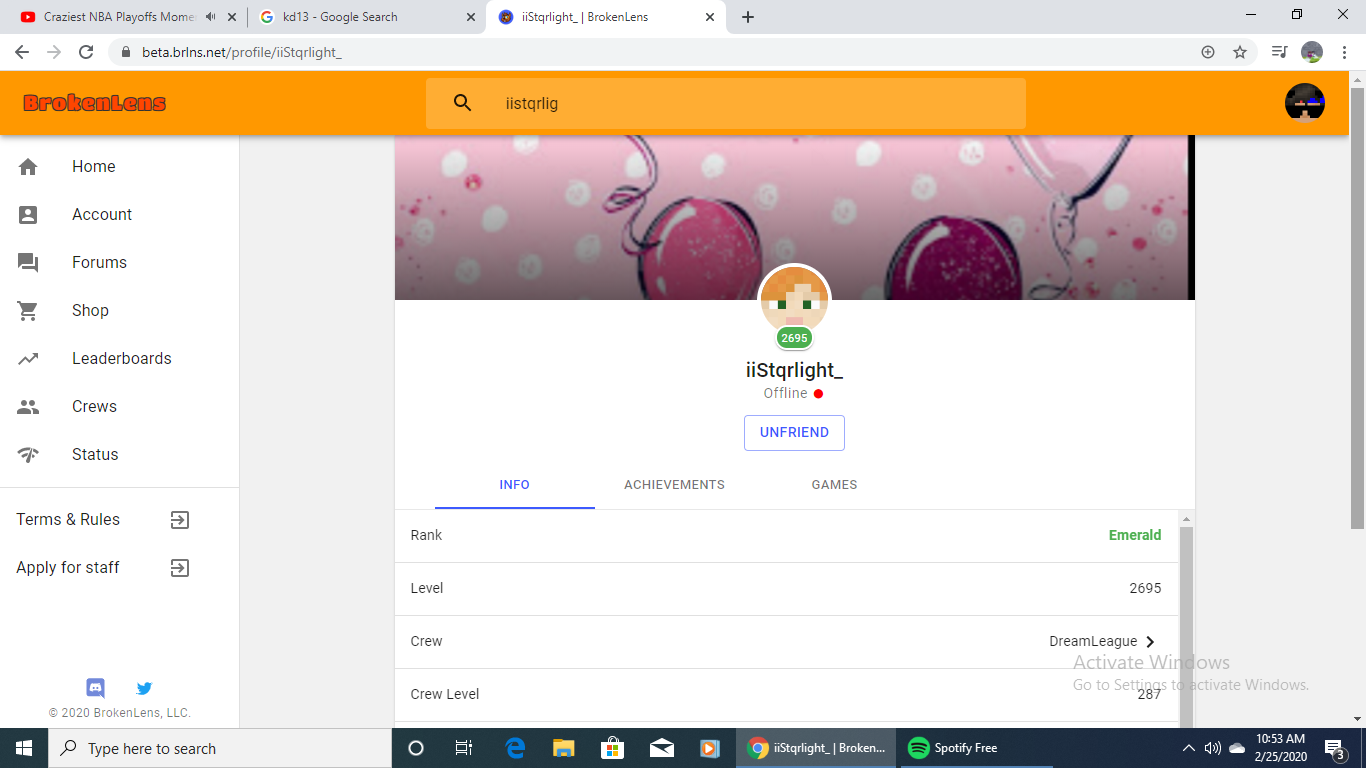Click the BrokenLens logo
1366x768 pixels.
click(x=95, y=103)
